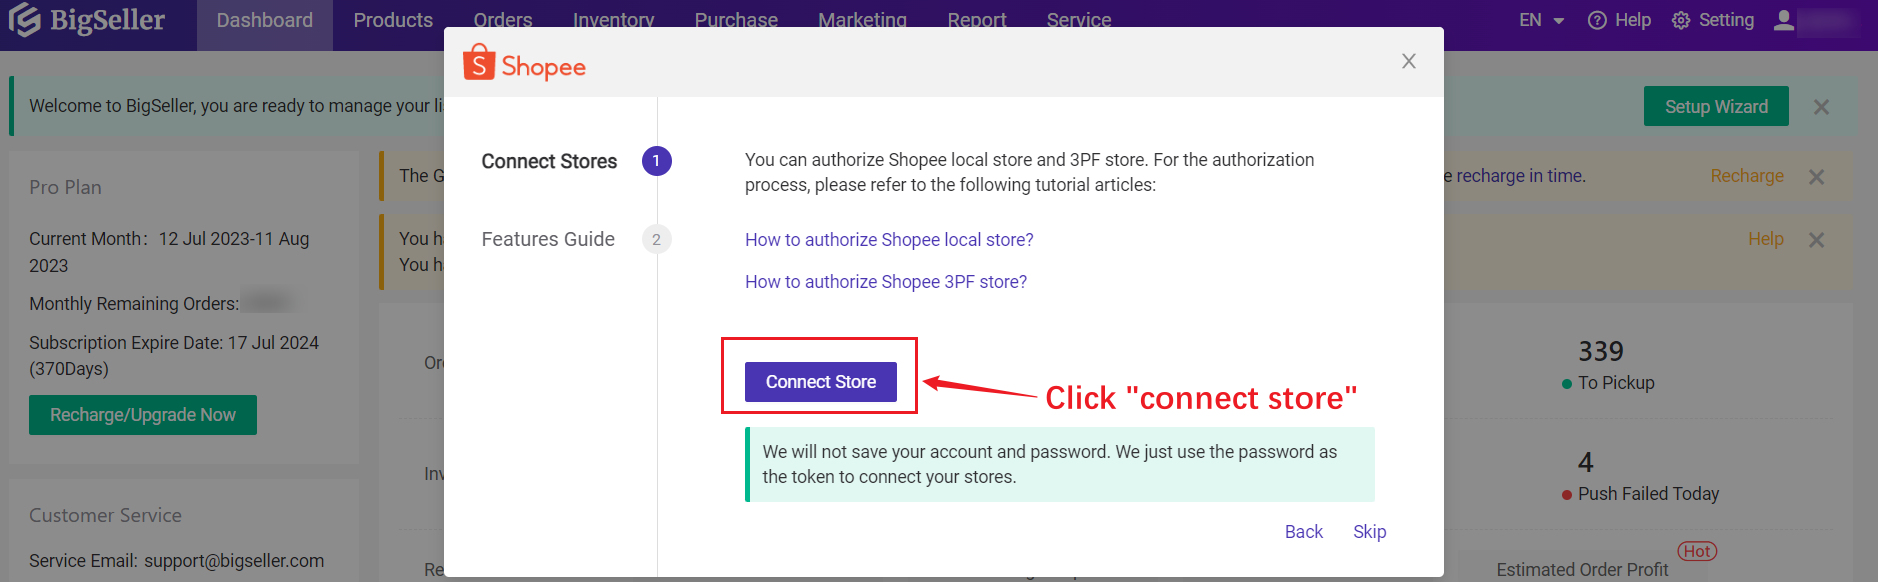Click Monthly Remaining Orders text
Image resolution: width=1878 pixels, height=582 pixels.
click(x=134, y=304)
